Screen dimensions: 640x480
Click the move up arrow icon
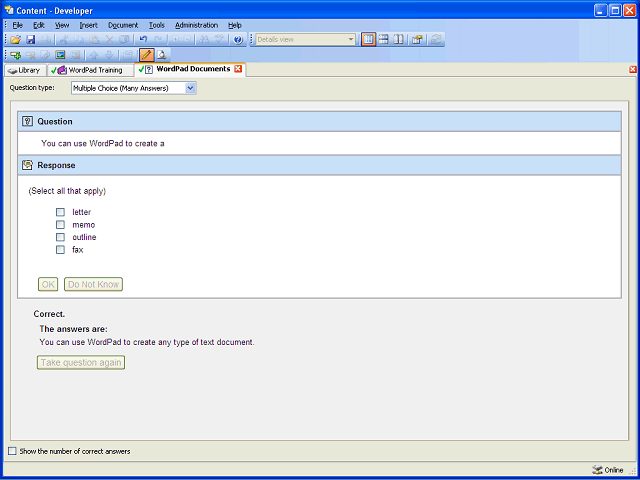[x=94, y=55]
